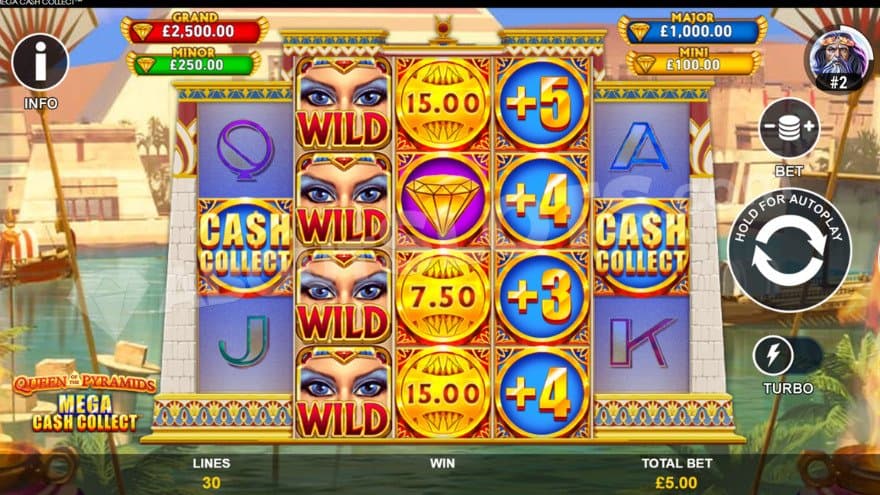This screenshot has width=880, height=495.
Task: Select the MINI £100.00 jackpot banner
Action: tap(694, 62)
